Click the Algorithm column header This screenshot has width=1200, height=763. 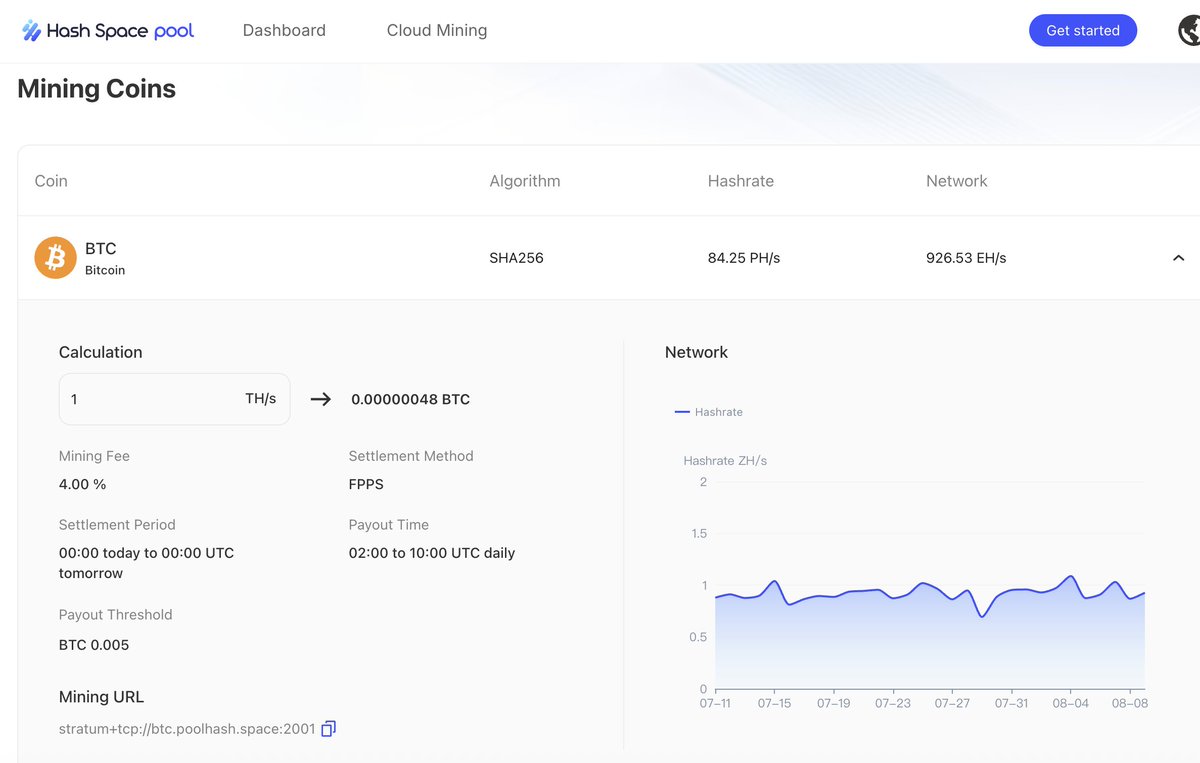point(524,181)
